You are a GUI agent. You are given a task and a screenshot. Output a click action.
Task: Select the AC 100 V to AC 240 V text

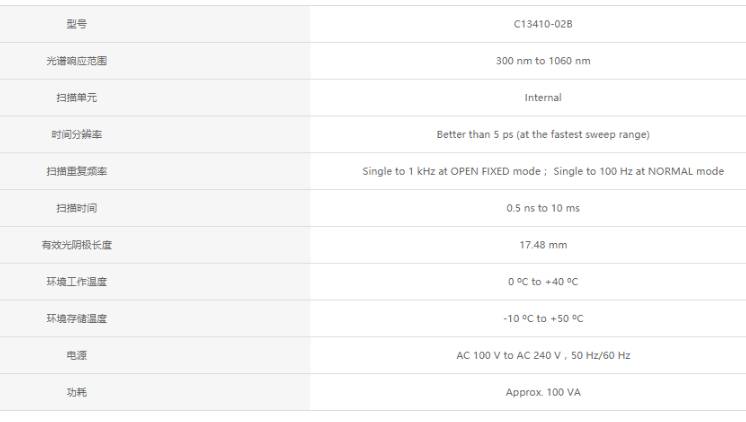[508, 355]
